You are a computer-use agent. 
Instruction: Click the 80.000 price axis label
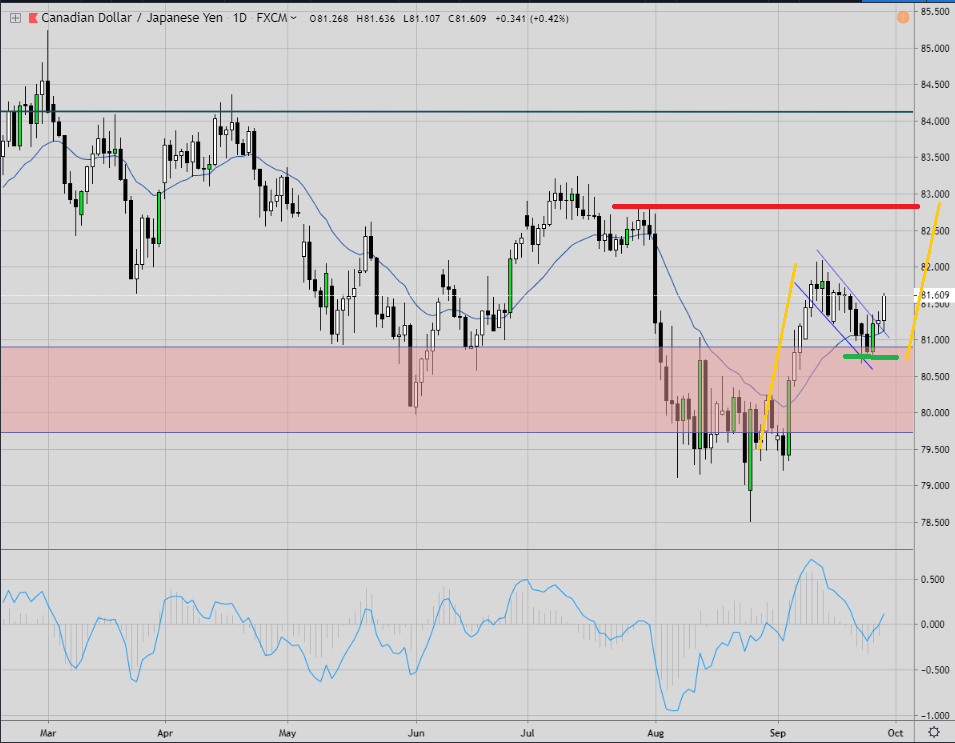935,412
